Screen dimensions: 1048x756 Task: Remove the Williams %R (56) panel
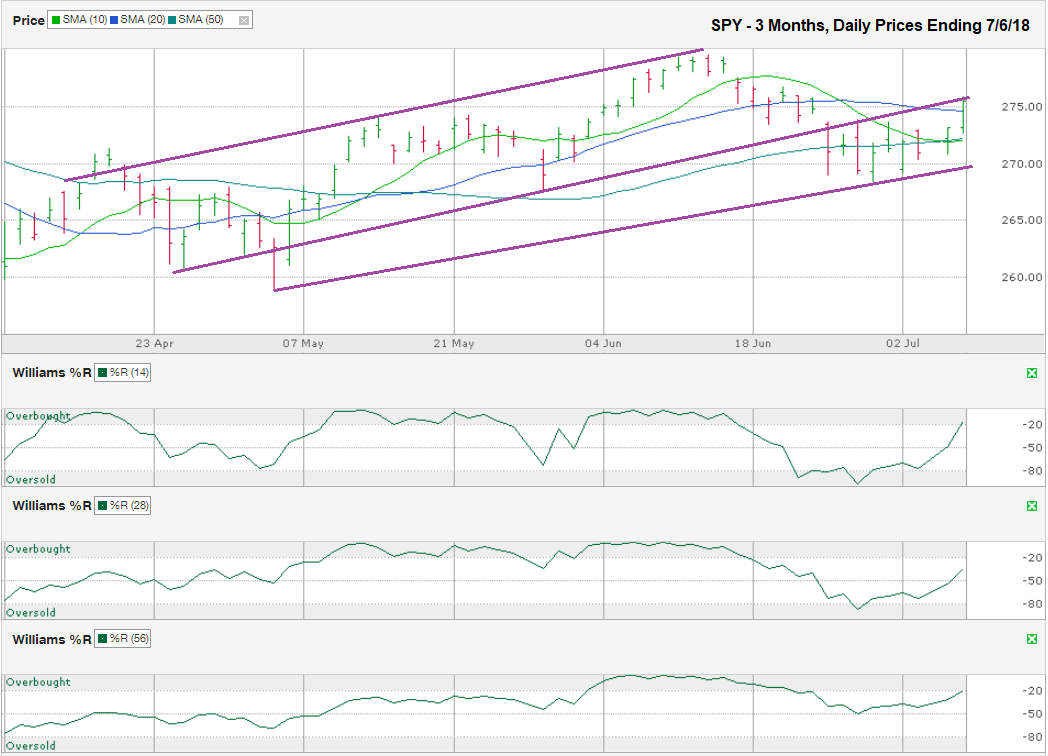(x=1032, y=639)
